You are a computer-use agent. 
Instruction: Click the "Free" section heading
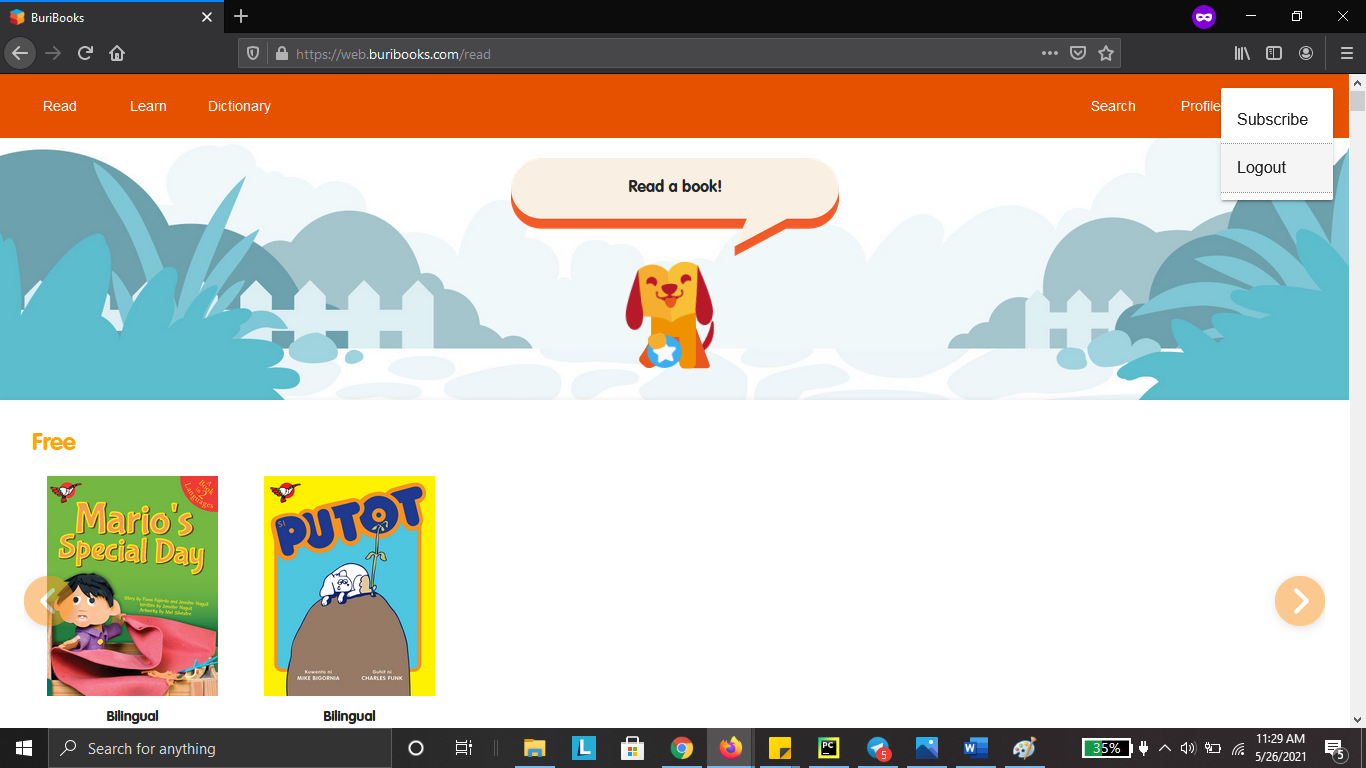tap(54, 442)
